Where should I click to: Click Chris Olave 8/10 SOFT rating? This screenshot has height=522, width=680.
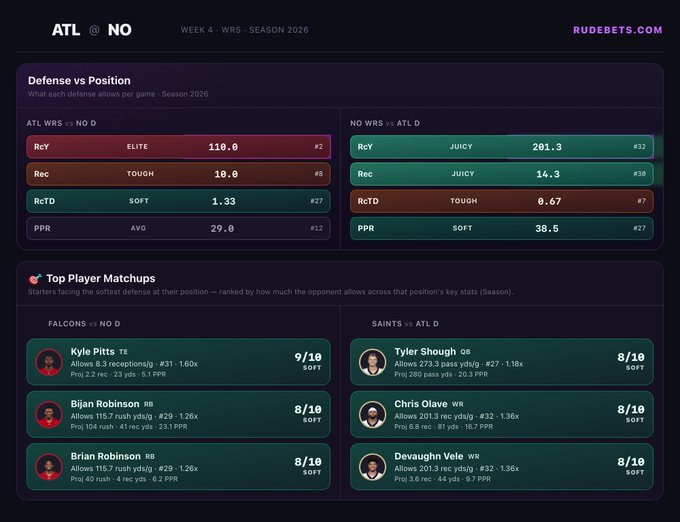point(631,414)
